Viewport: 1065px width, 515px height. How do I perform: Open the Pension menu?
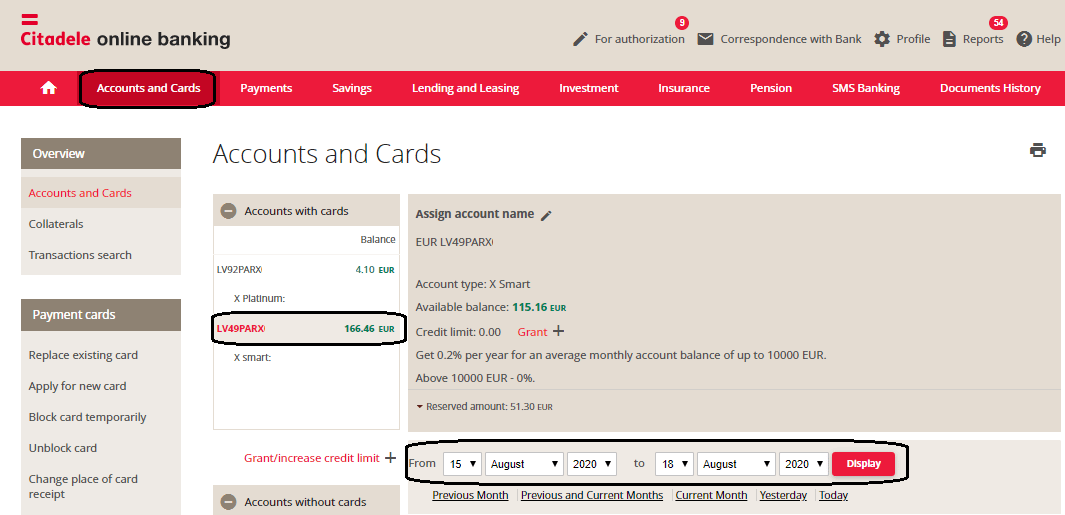click(x=771, y=88)
